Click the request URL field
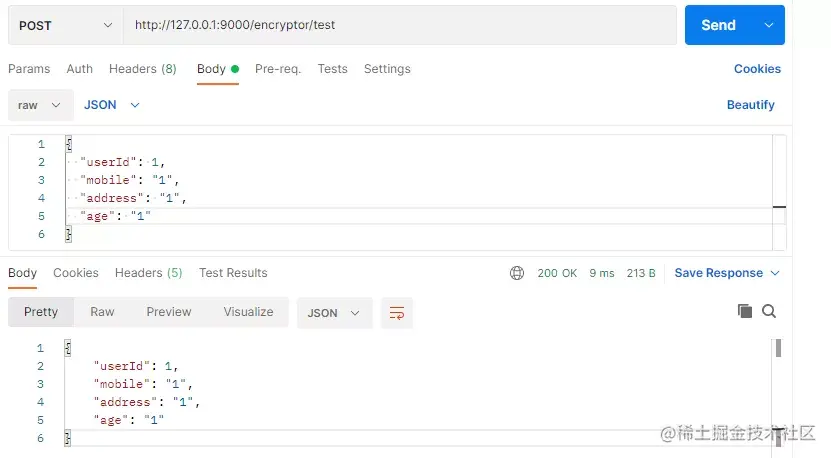The width and height of the screenshot is (831, 458). point(400,25)
